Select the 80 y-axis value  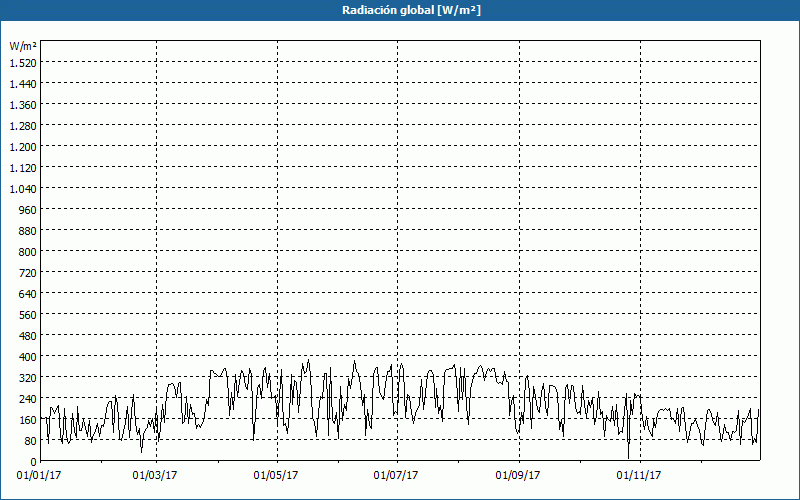pyautogui.click(x=30, y=441)
